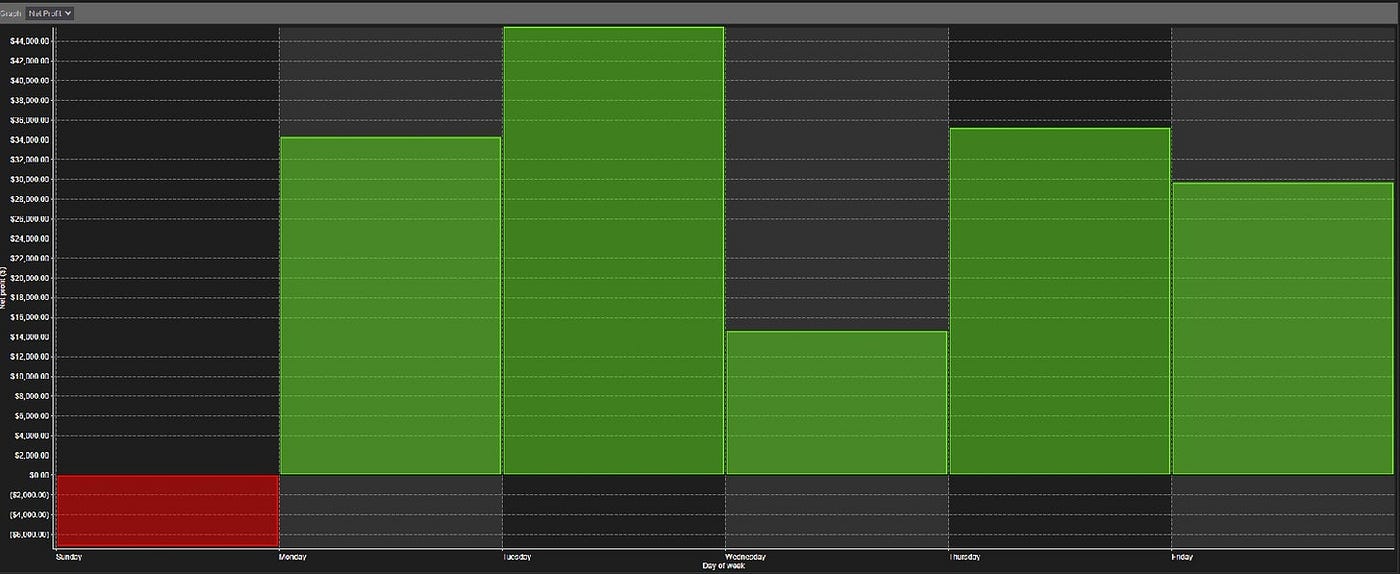Click the Sunday axis label

[x=70, y=556]
